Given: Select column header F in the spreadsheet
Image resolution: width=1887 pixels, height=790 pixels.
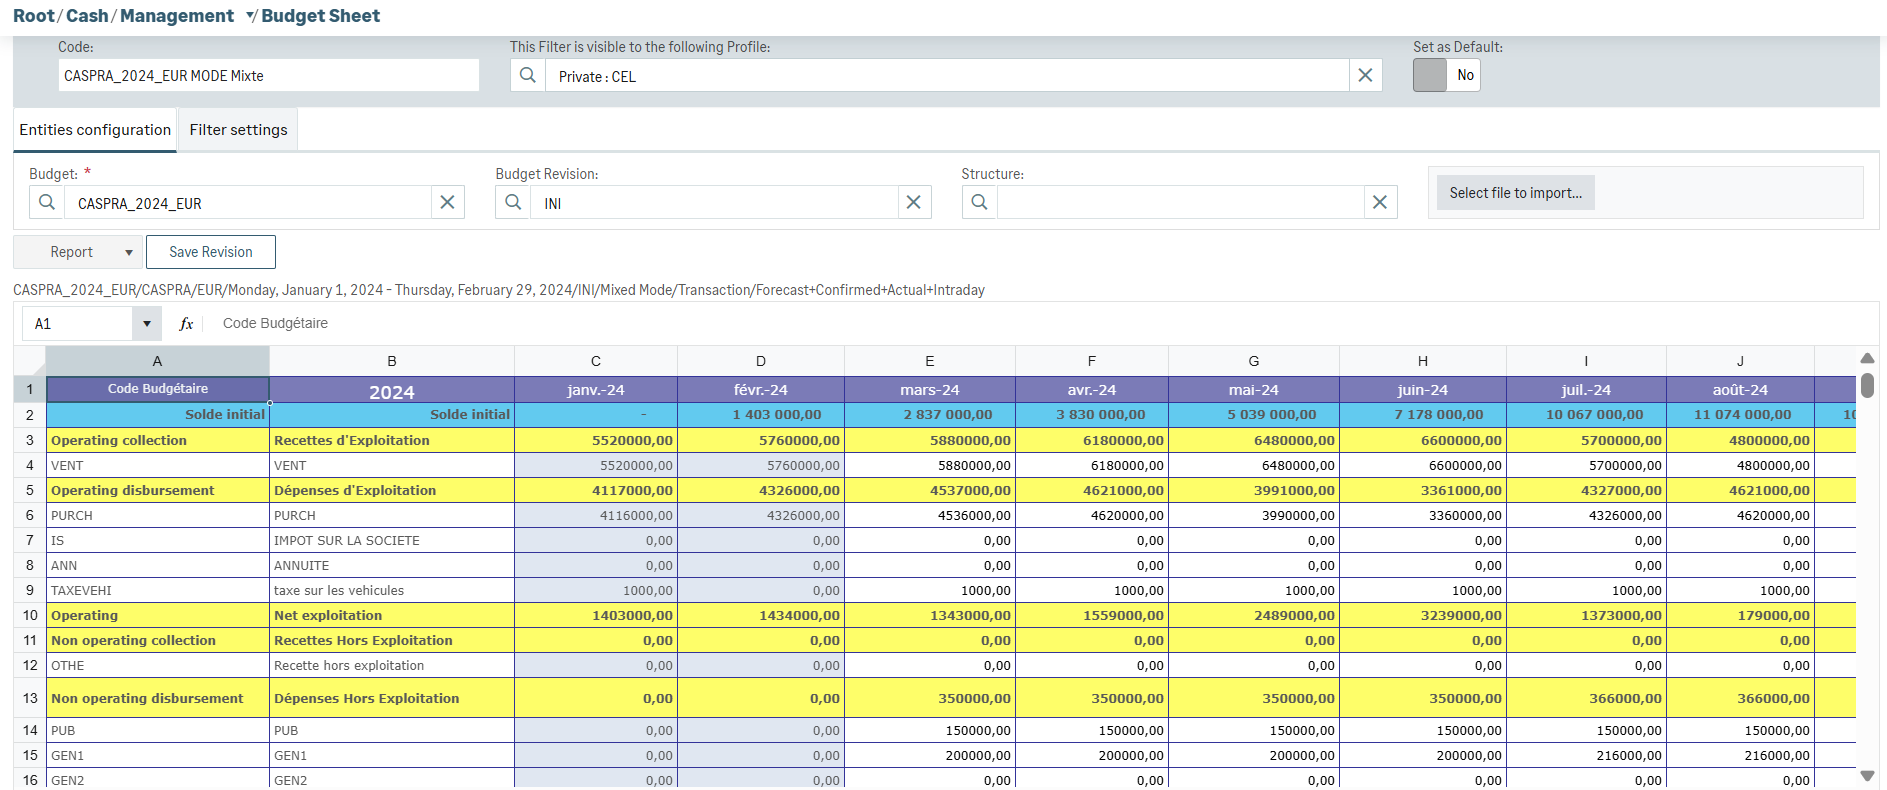Looking at the screenshot, I should tap(1091, 361).
